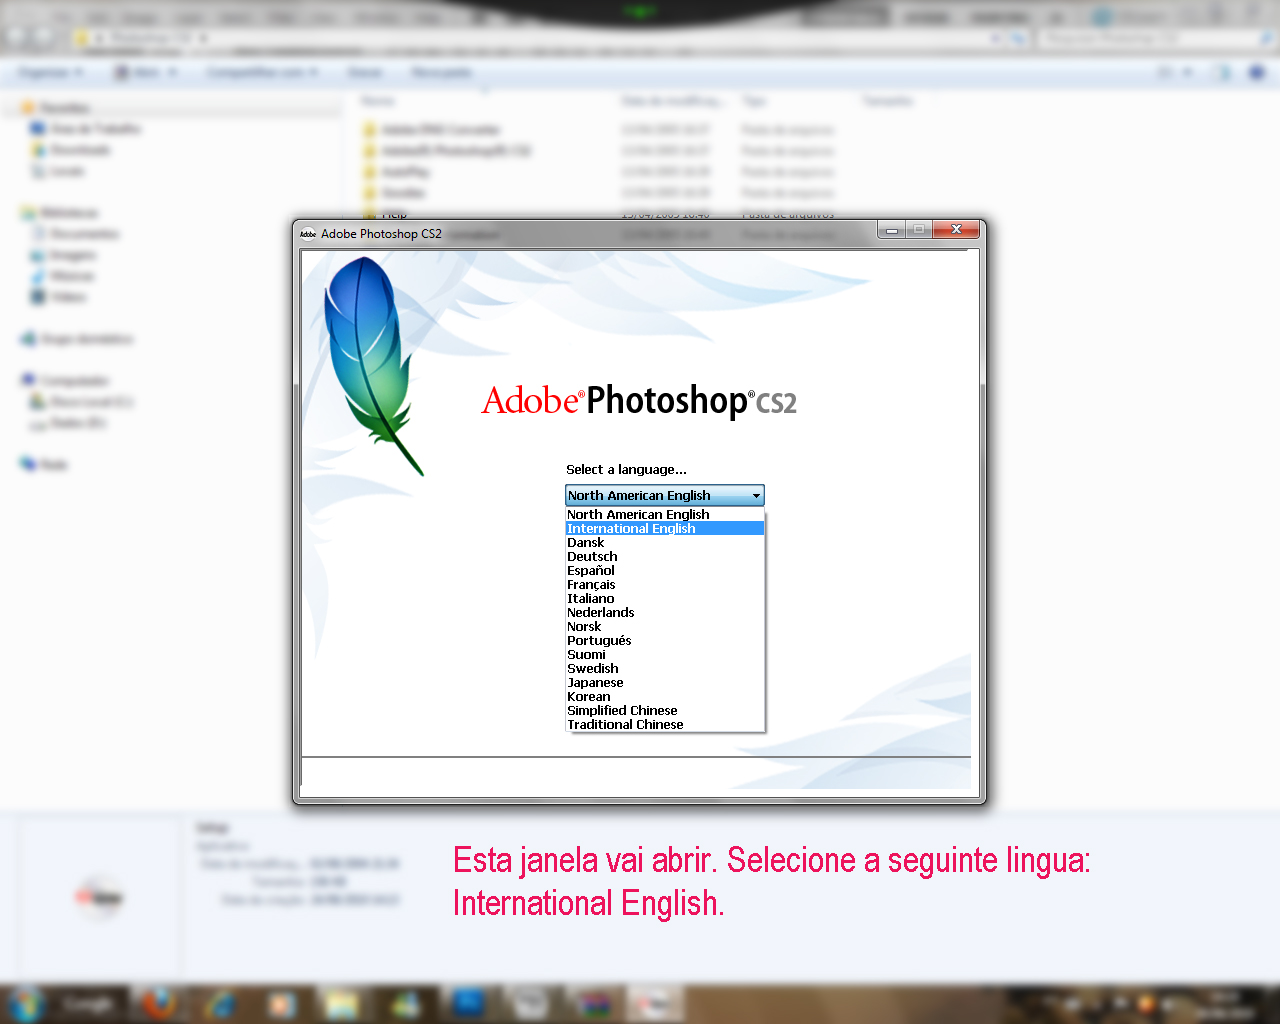The height and width of the screenshot is (1024, 1280).
Task: Choose Simplified Chinese as the language
Action: (x=665, y=710)
